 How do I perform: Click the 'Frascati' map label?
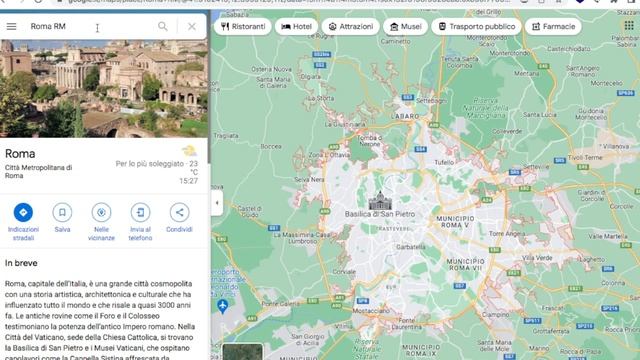point(553,308)
